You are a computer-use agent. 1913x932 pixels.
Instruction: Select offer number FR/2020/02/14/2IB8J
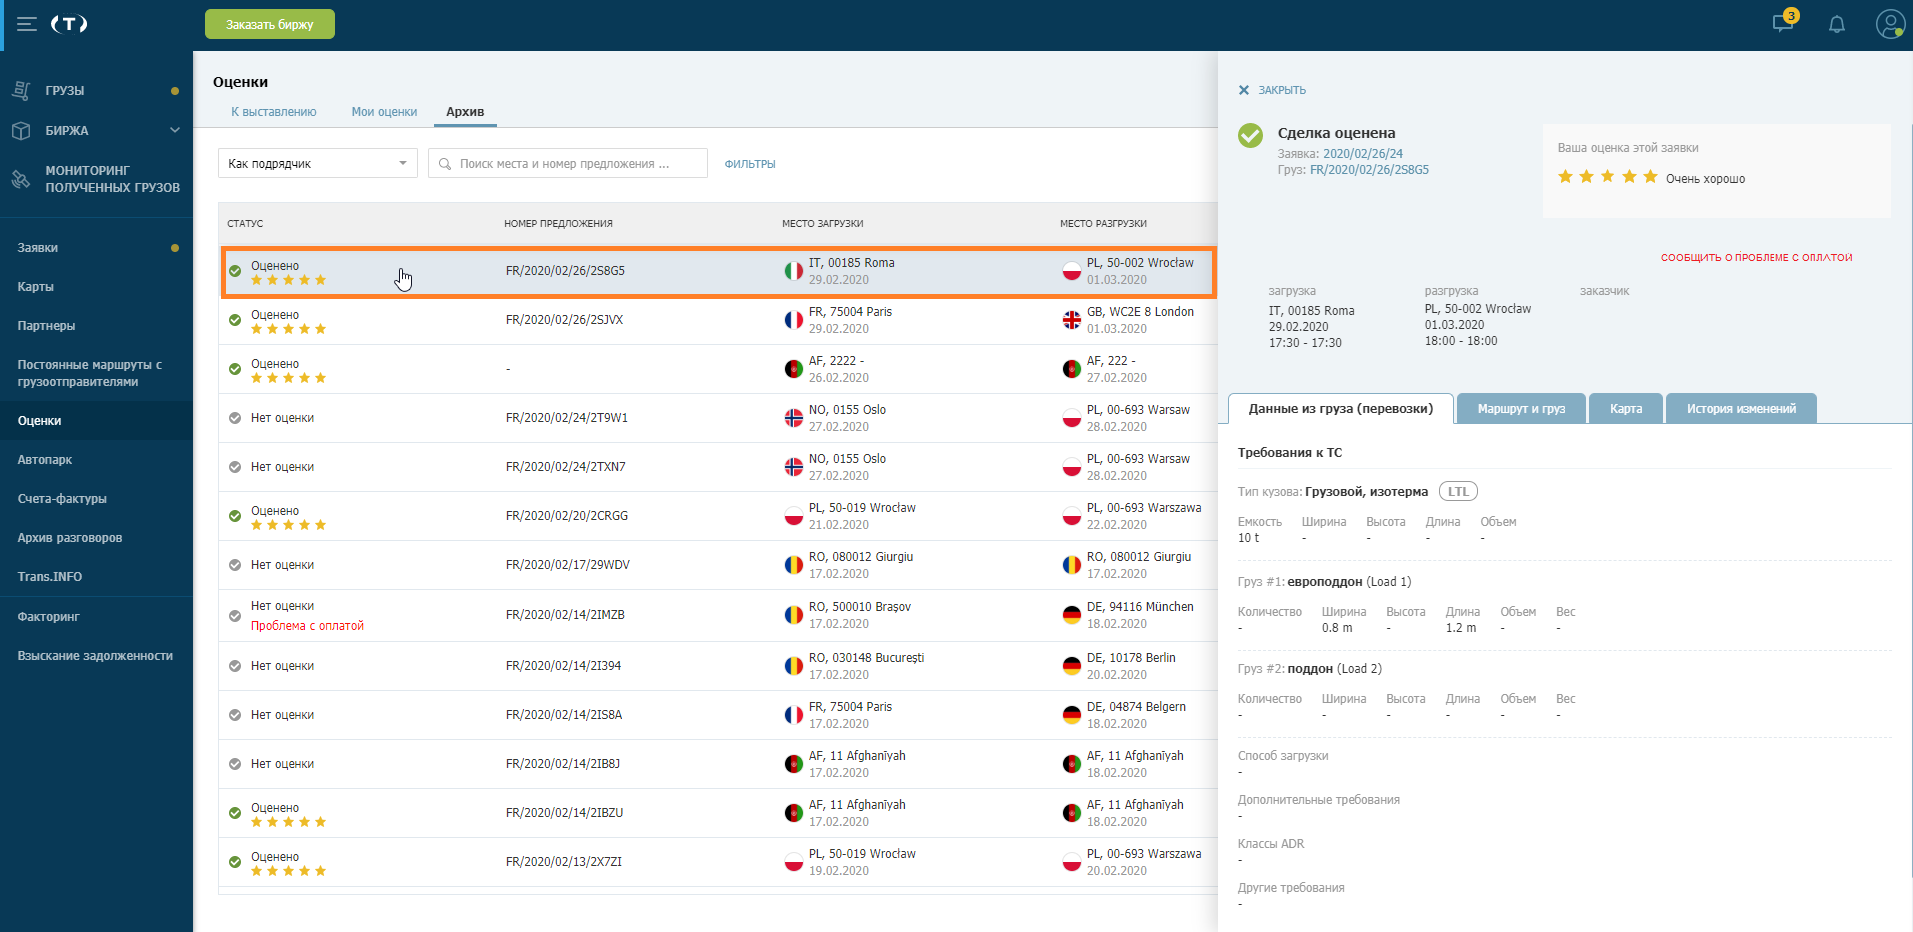pos(562,764)
